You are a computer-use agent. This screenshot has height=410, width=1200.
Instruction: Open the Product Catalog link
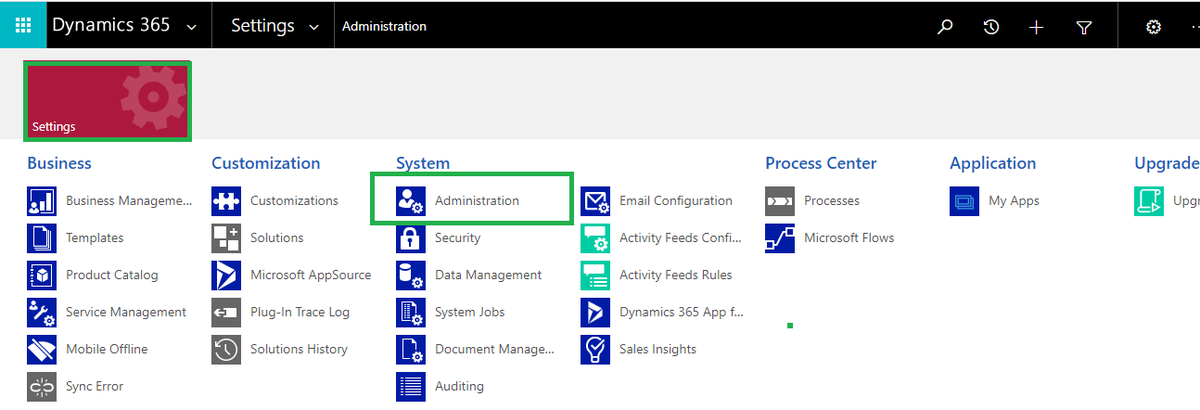coord(112,275)
